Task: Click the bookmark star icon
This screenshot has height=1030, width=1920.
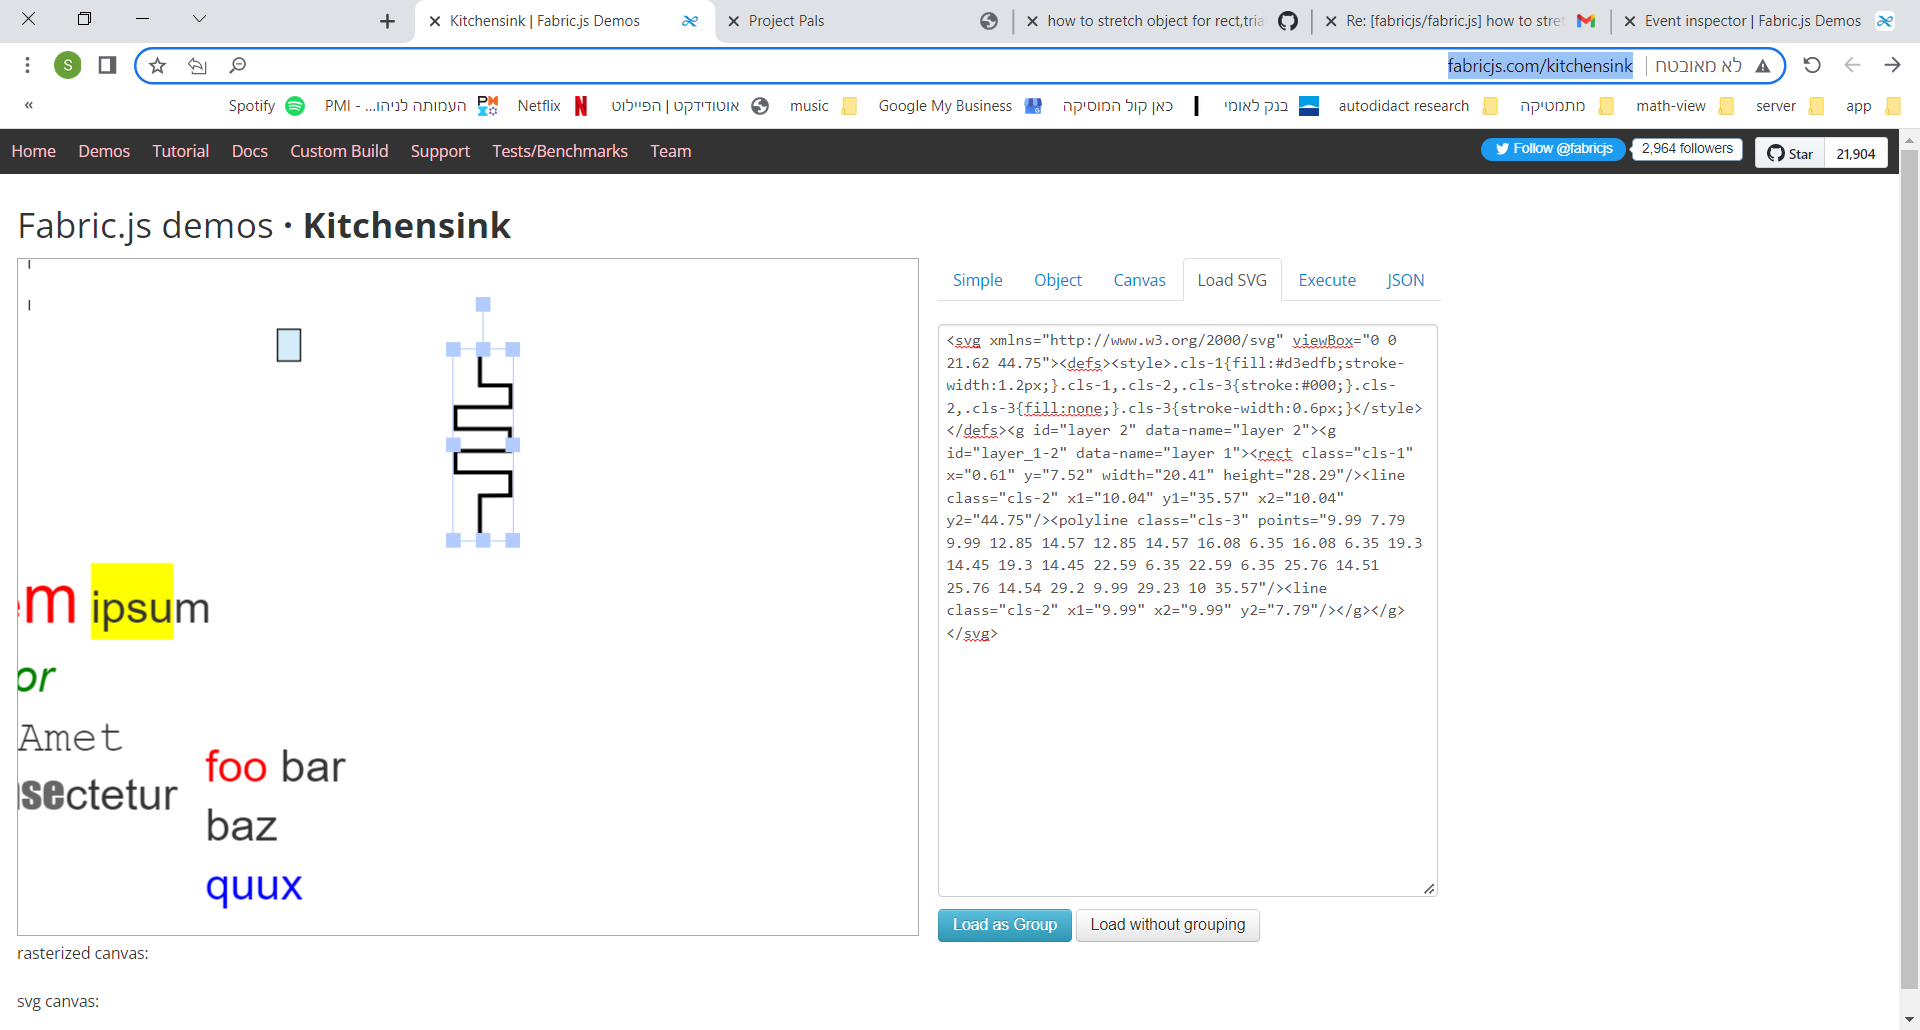Action: coord(157,64)
